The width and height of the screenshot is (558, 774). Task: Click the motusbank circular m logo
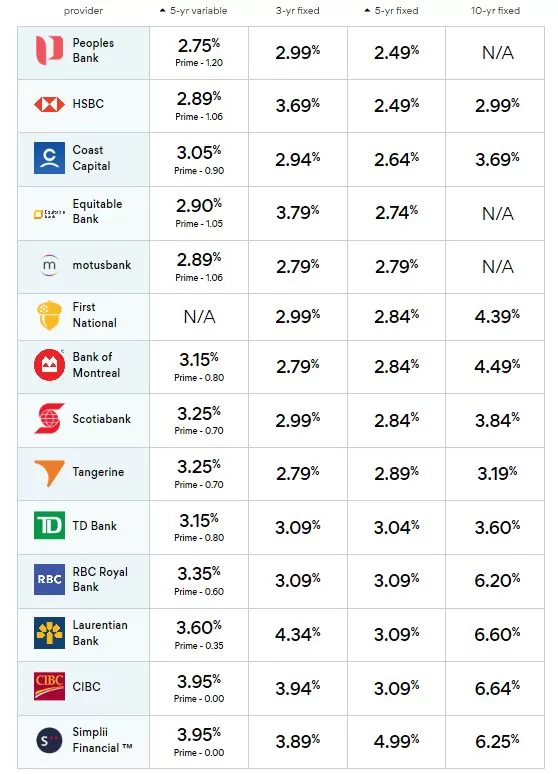(49, 265)
